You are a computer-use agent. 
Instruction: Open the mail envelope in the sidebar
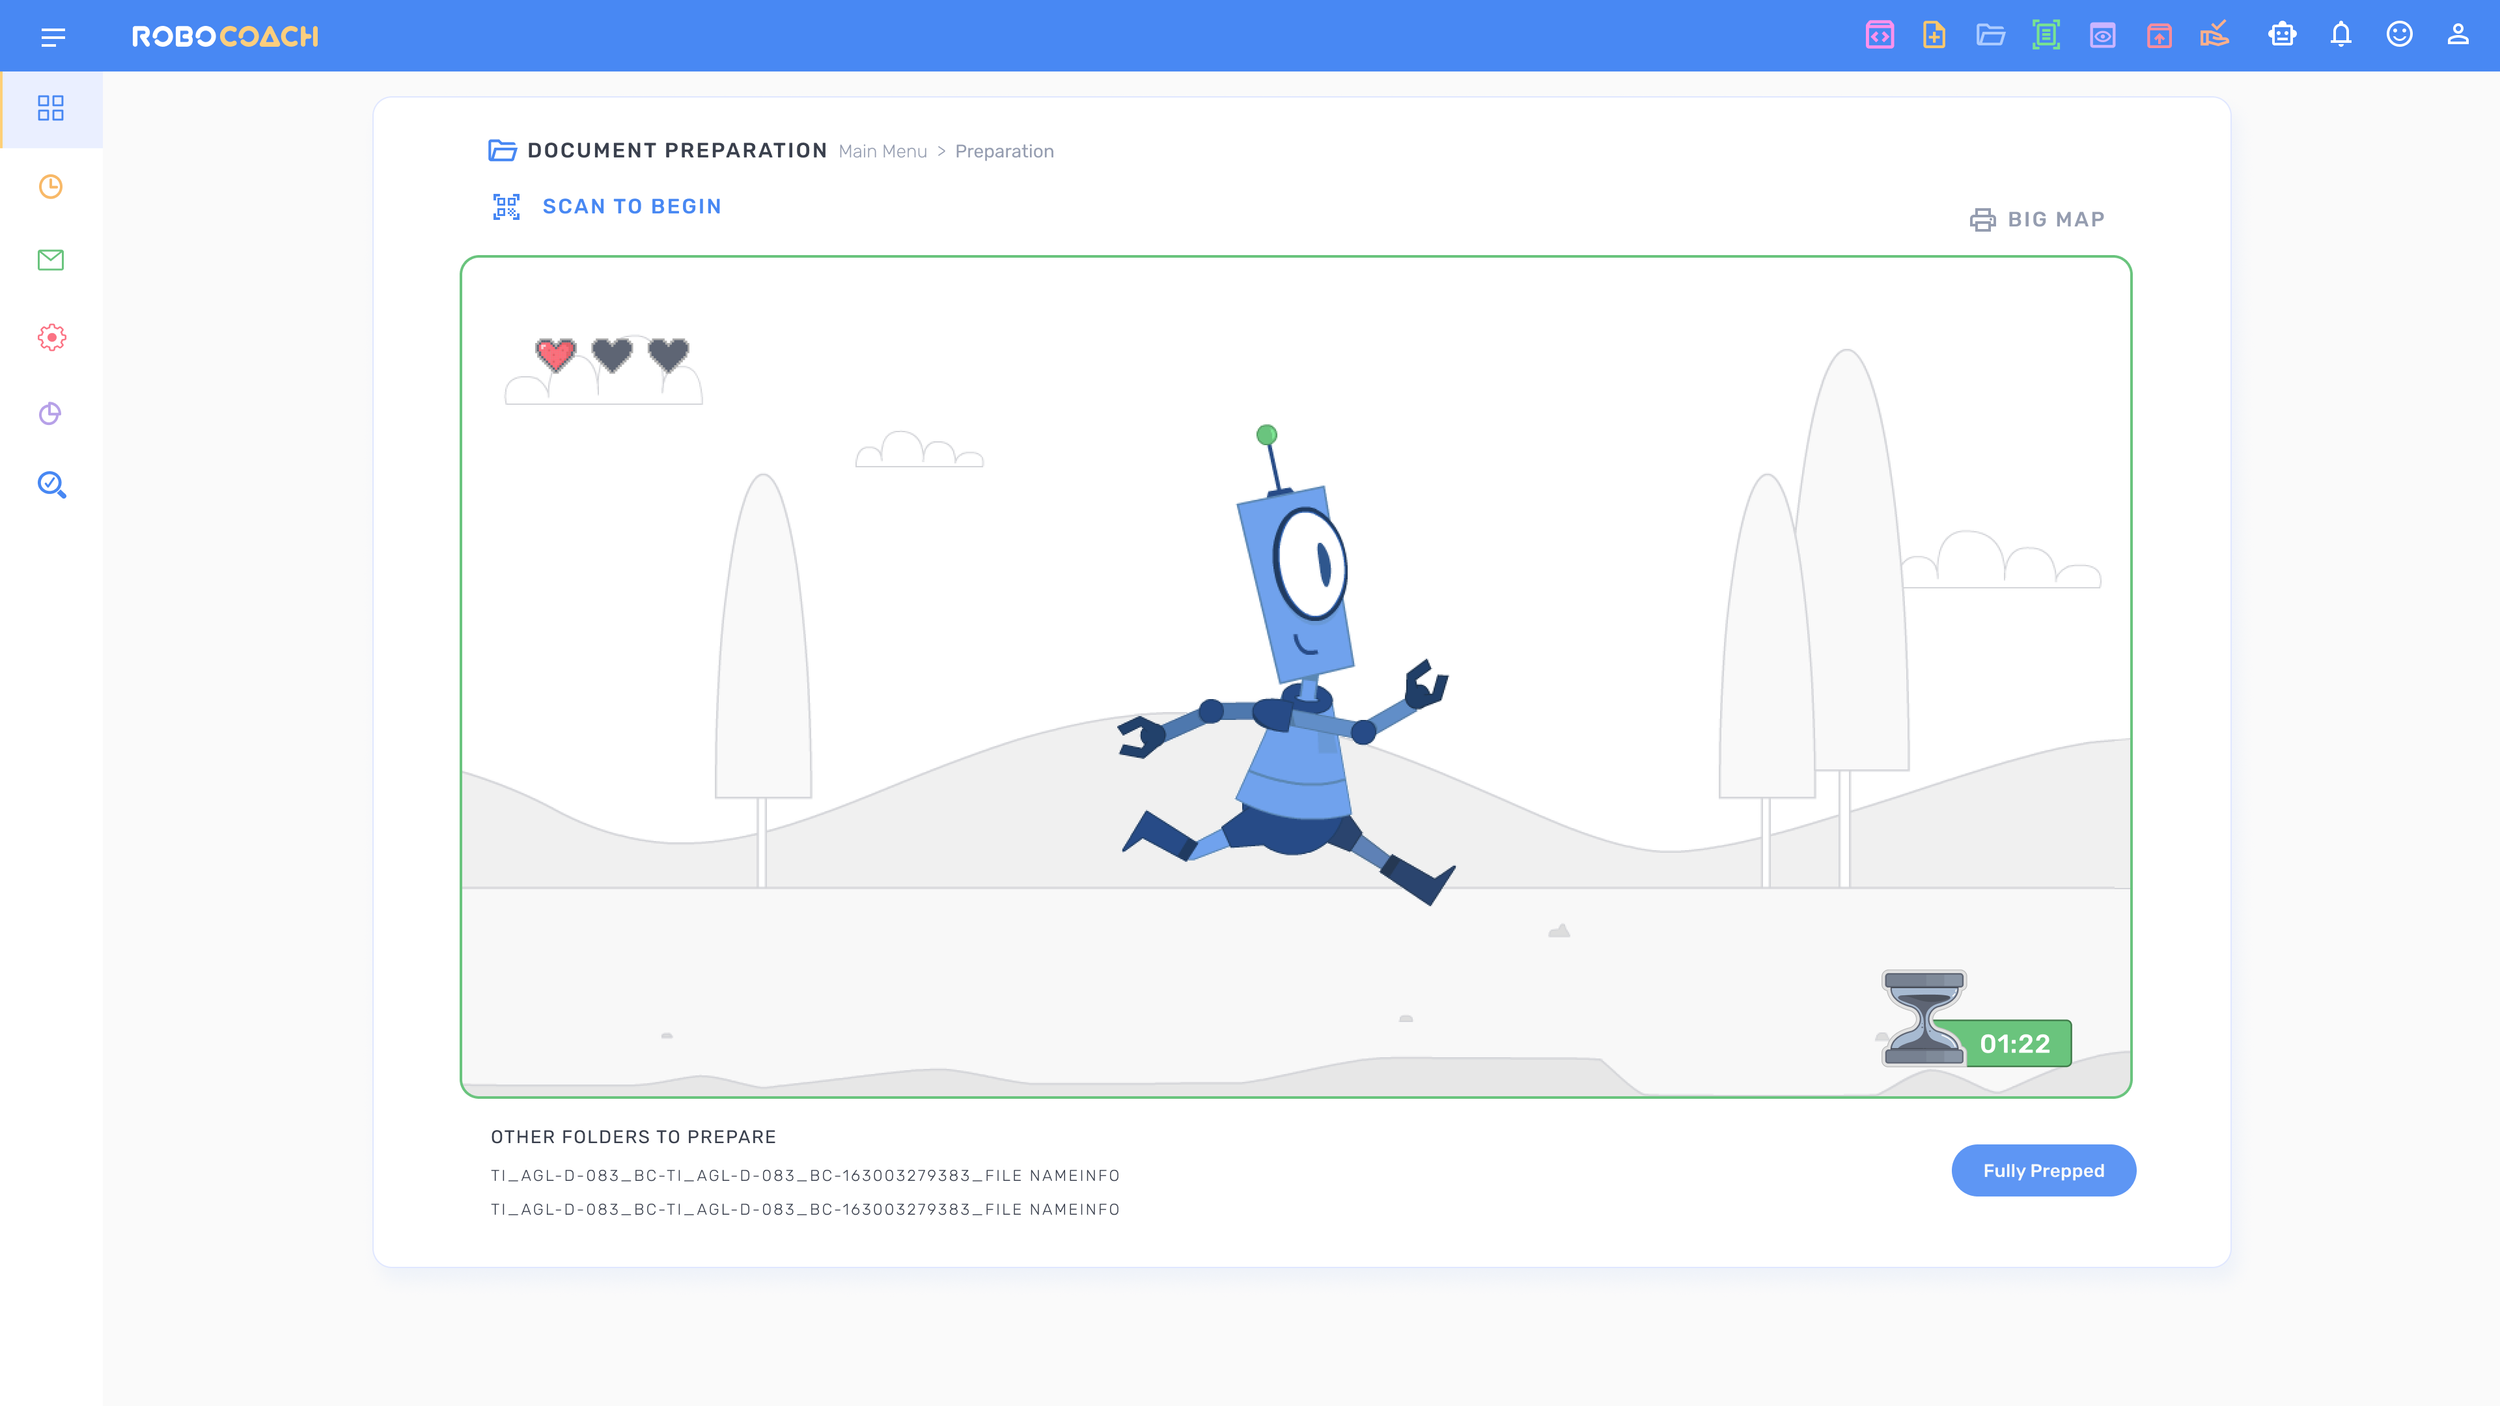point(51,260)
